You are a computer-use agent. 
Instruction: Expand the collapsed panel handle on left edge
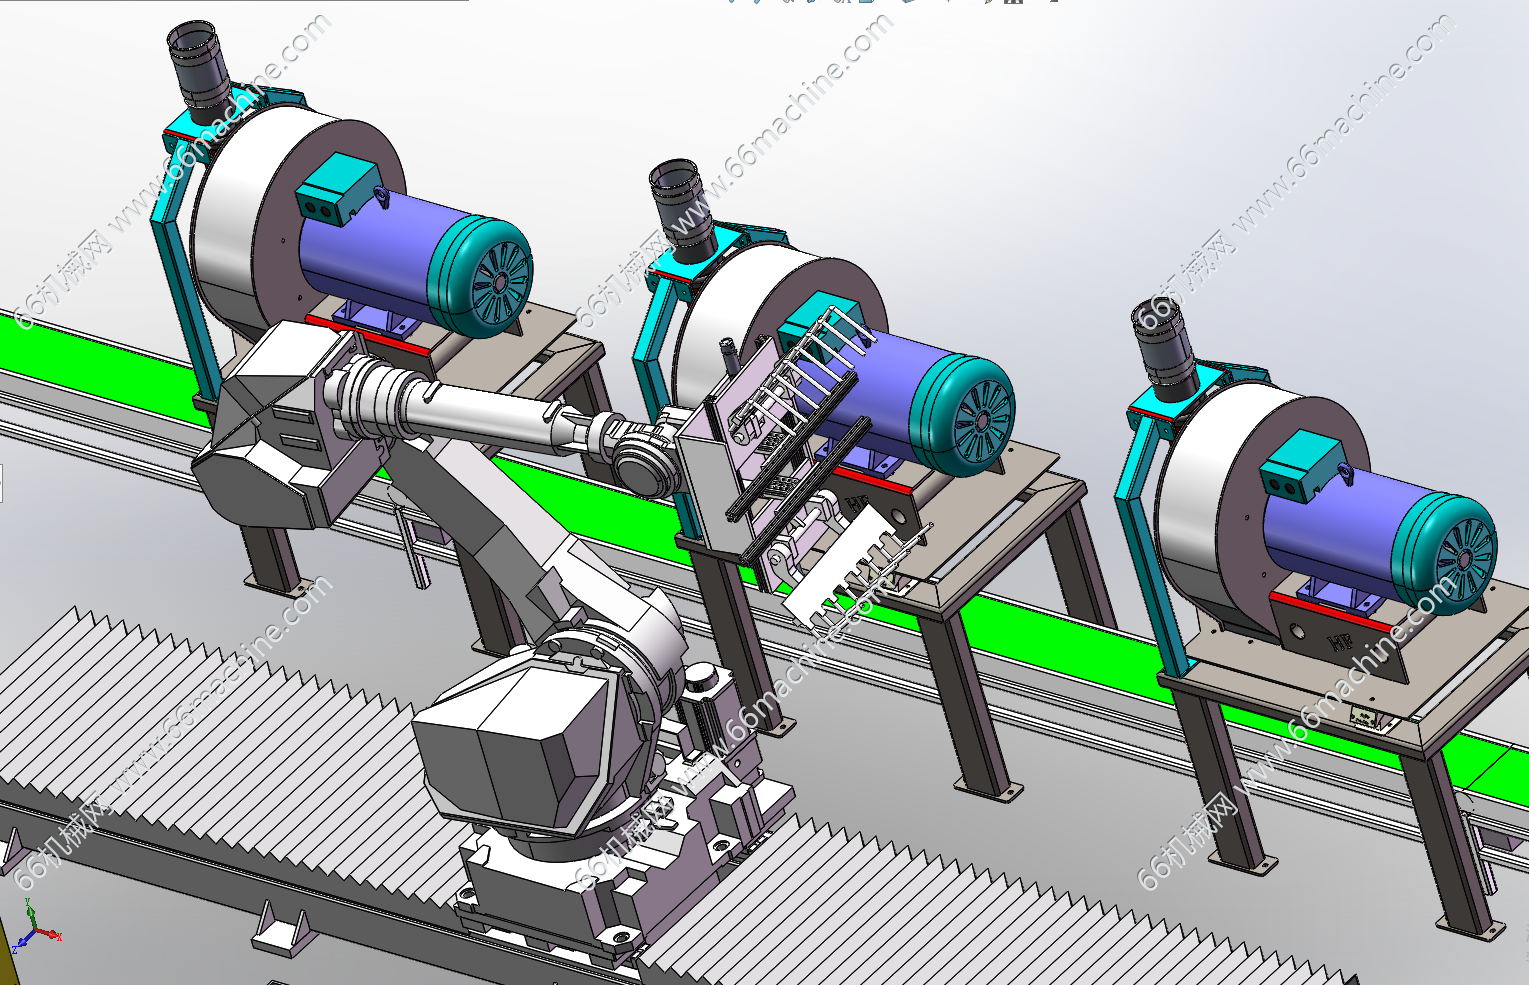point(2,483)
